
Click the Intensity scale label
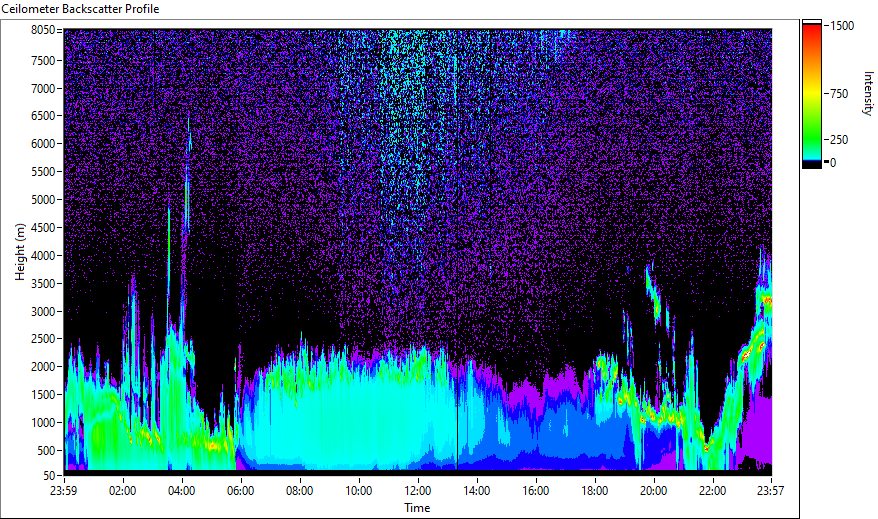pyautogui.click(x=868, y=93)
